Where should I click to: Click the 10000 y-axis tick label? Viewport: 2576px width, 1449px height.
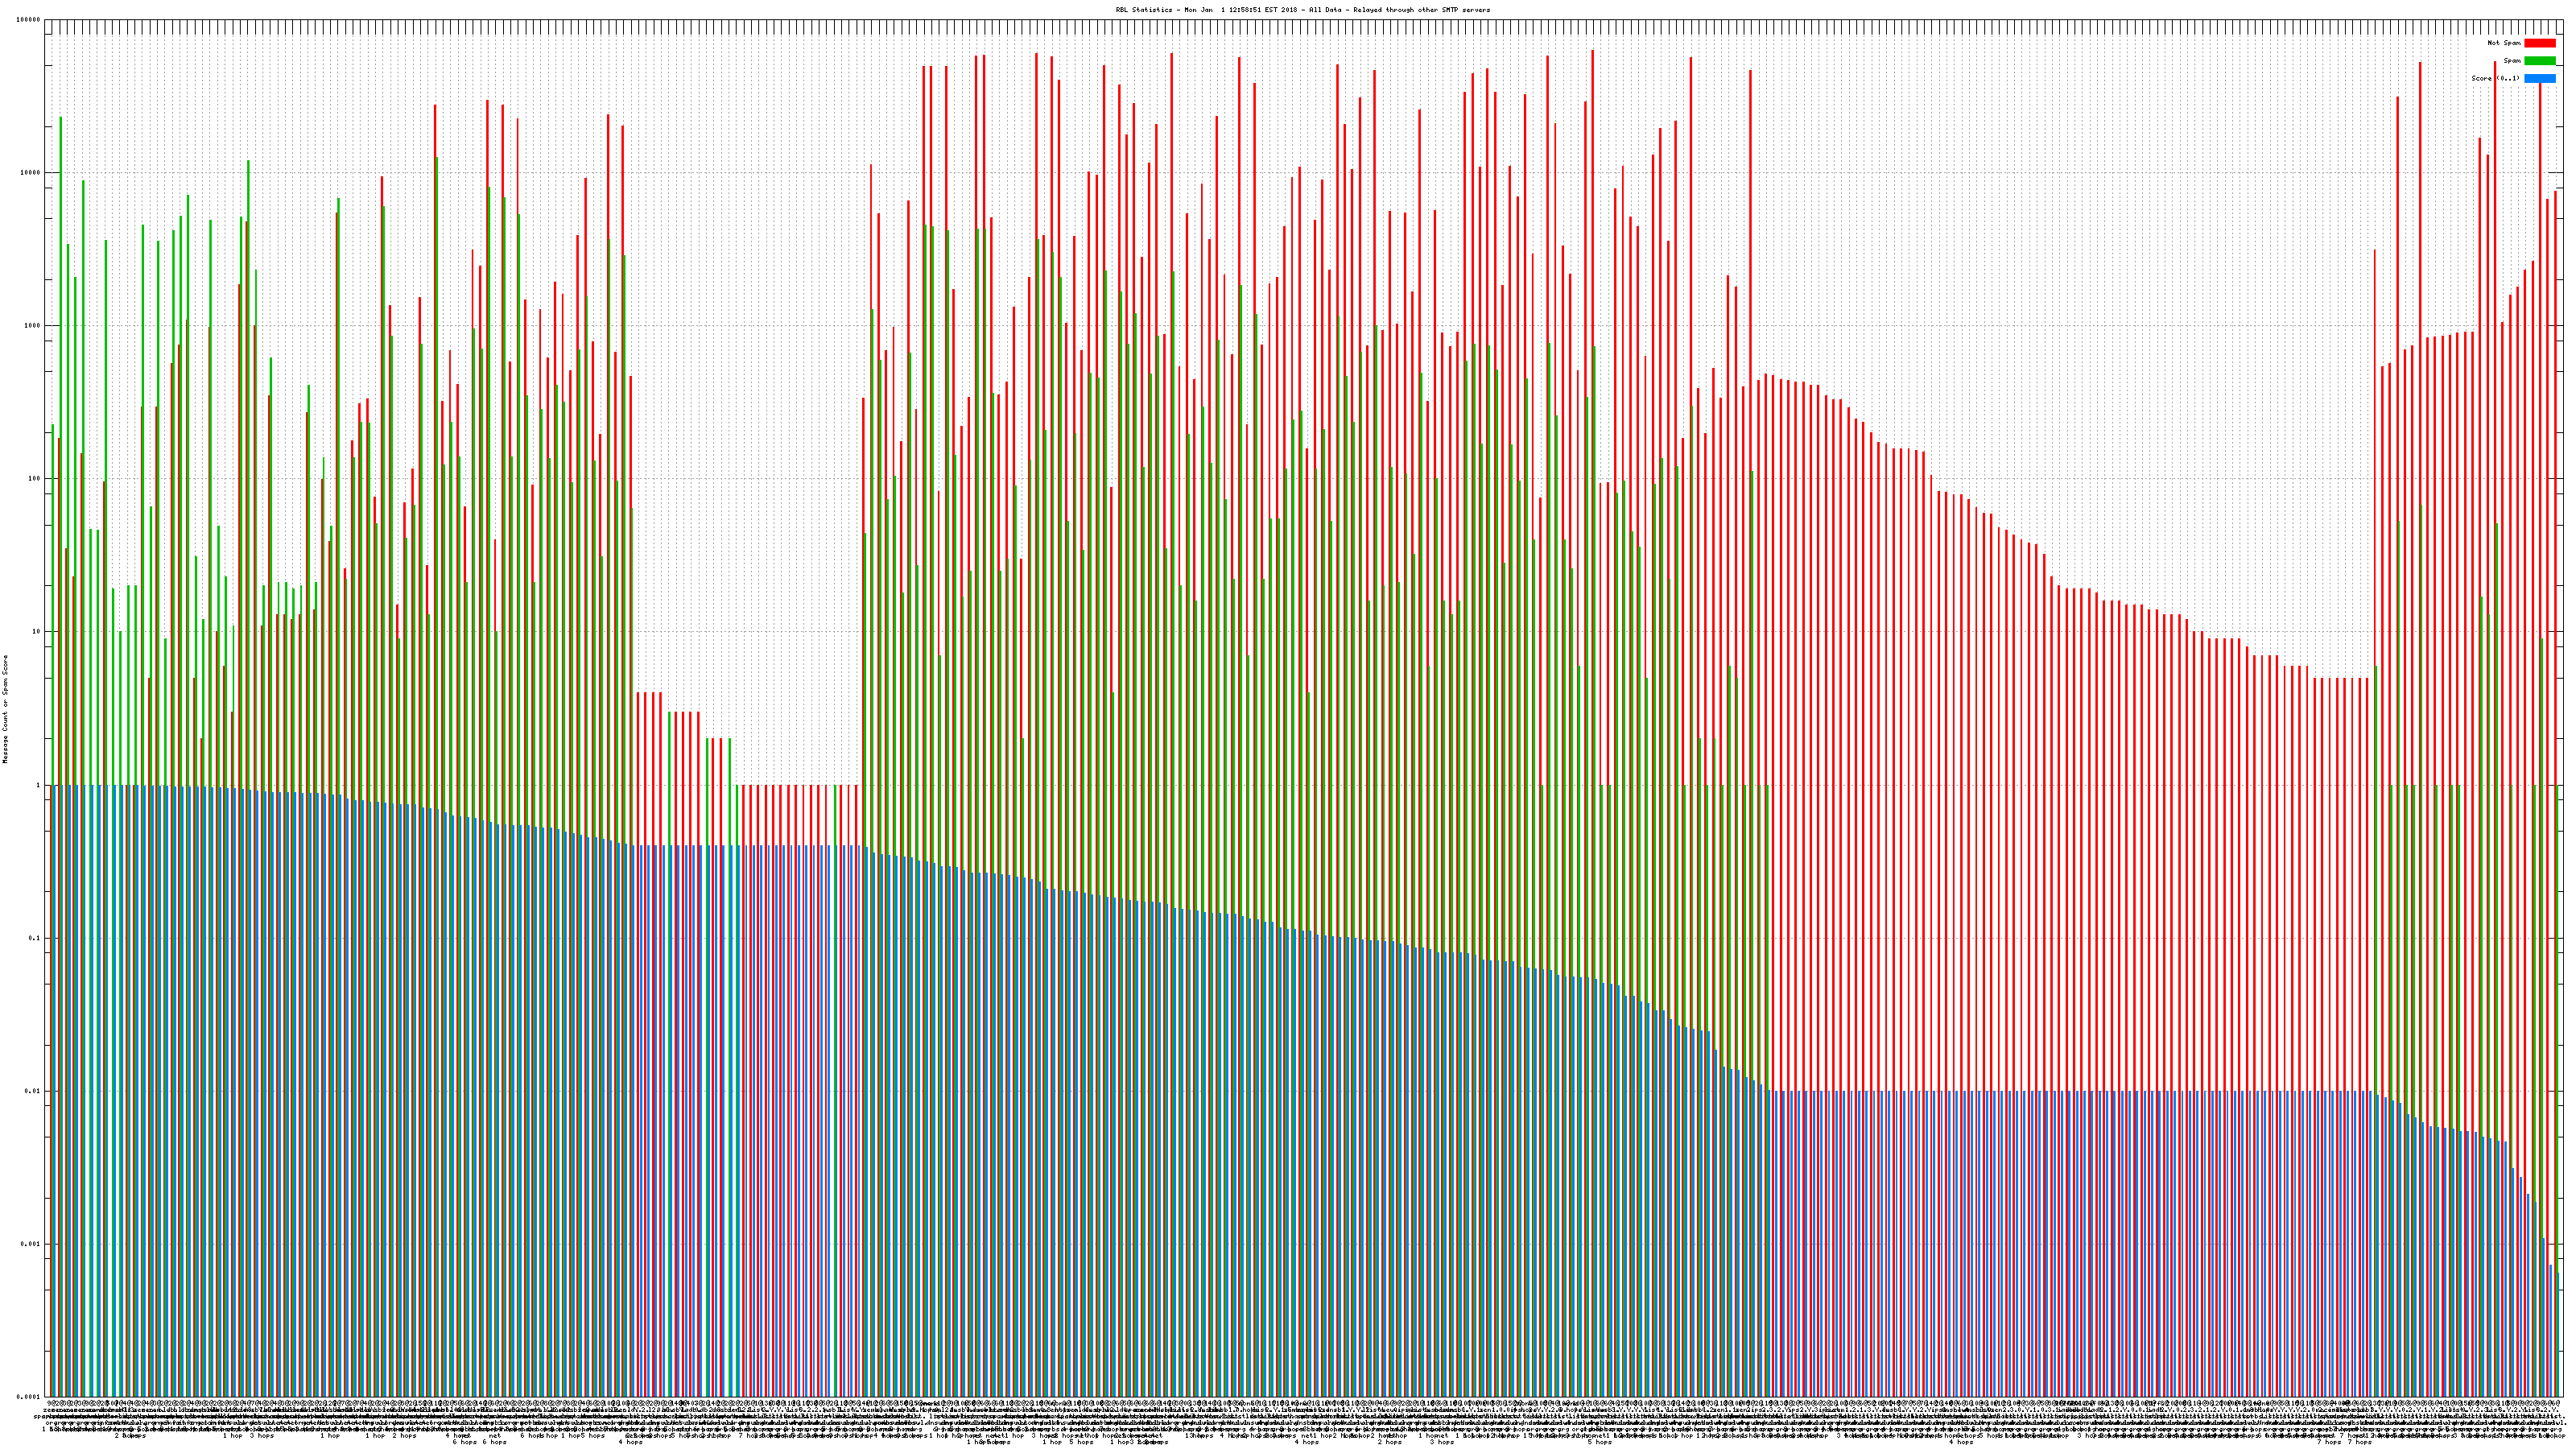tap(31, 173)
